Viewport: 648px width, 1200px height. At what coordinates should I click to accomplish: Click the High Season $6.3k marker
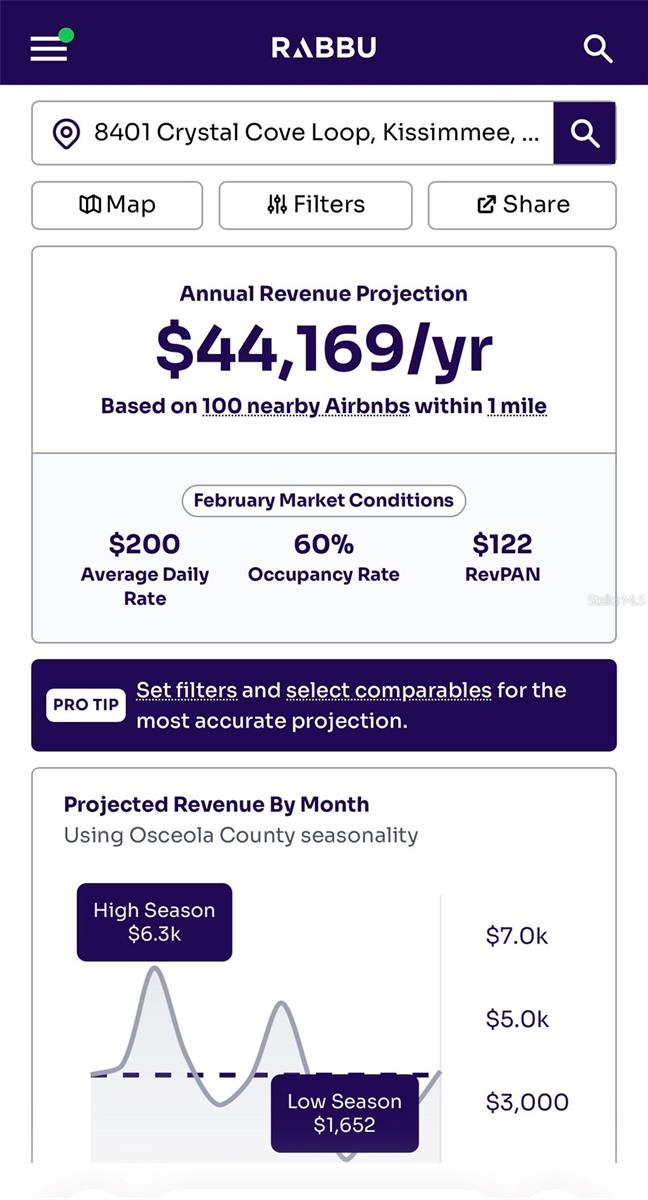(154, 922)
